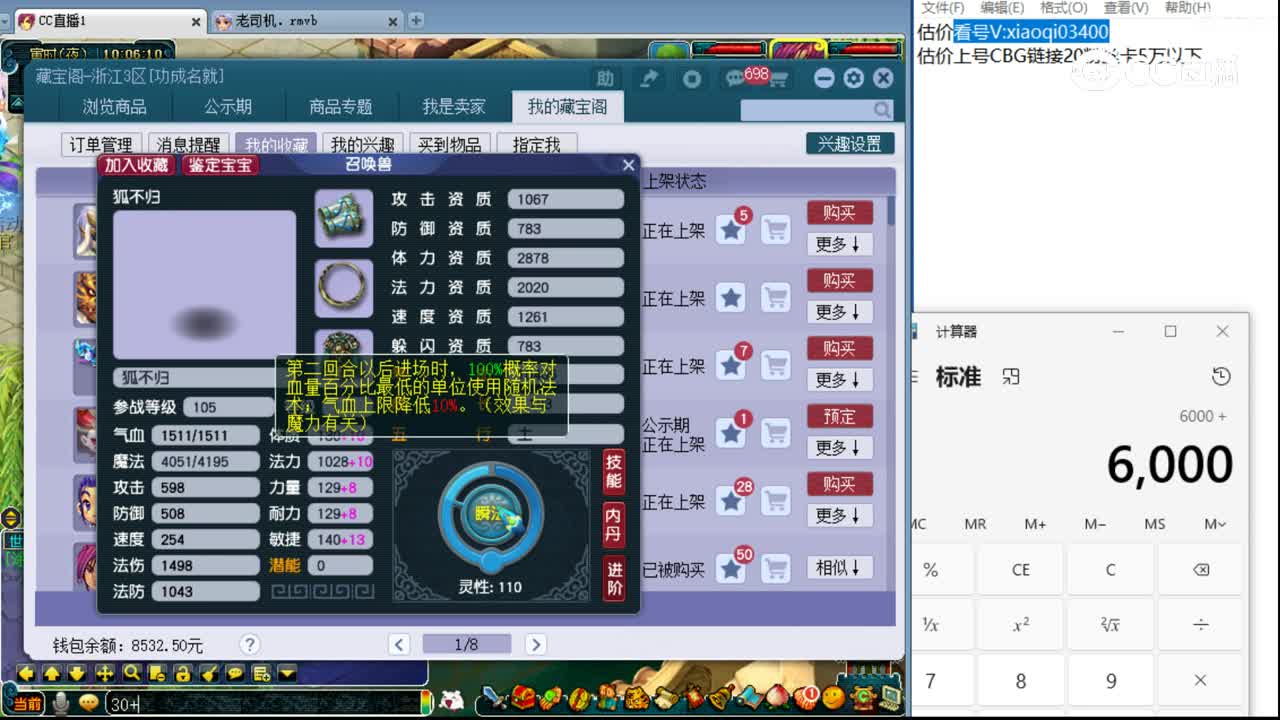Go to next page arrow beside 1/8
The width and height of the screenshot is (1280, 720).
click(x=536, y=645)
